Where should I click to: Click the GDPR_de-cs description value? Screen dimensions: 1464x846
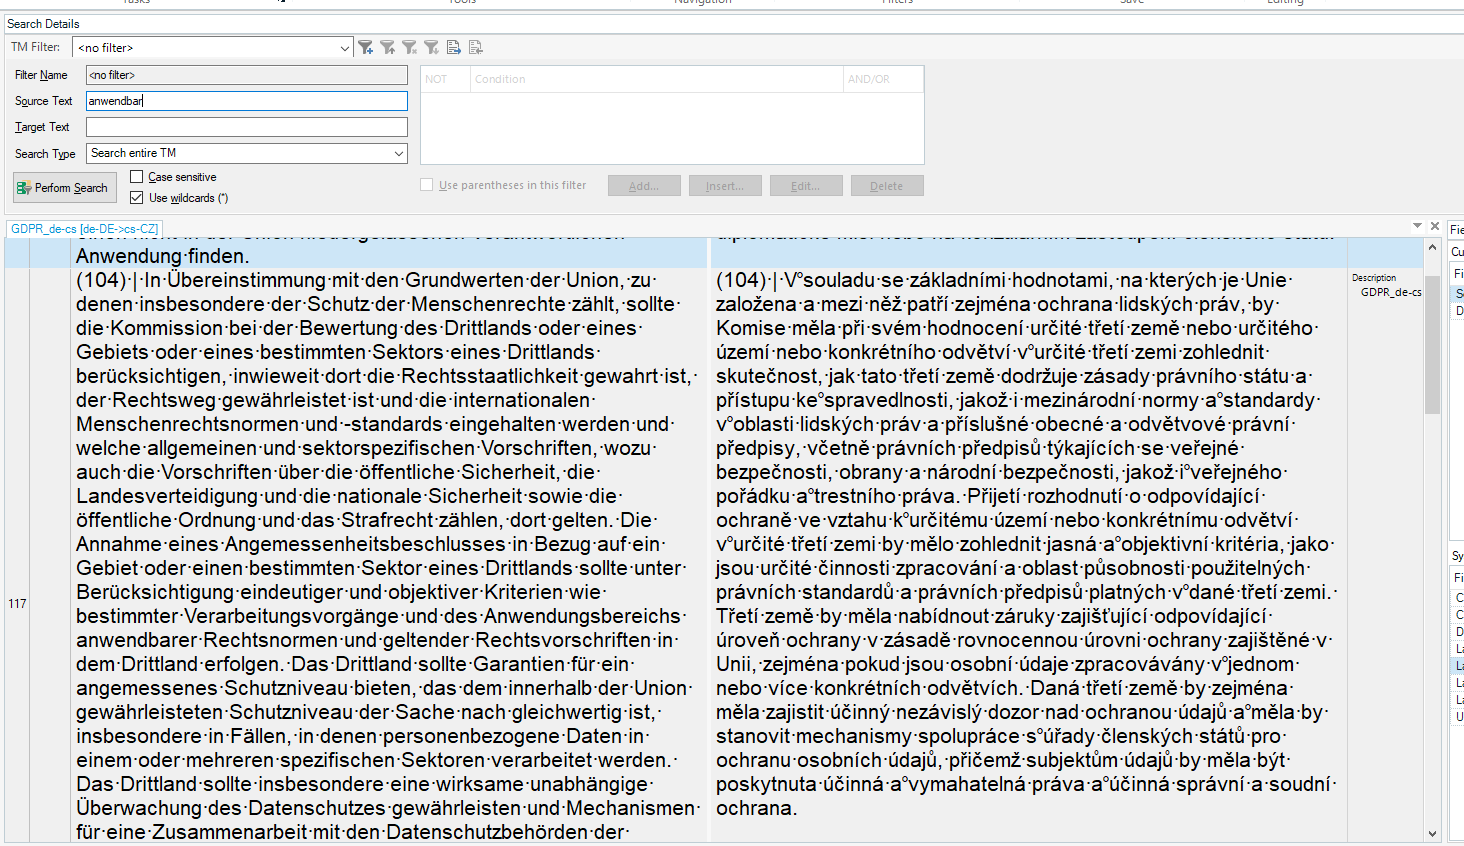click(x=1391, y=292)
